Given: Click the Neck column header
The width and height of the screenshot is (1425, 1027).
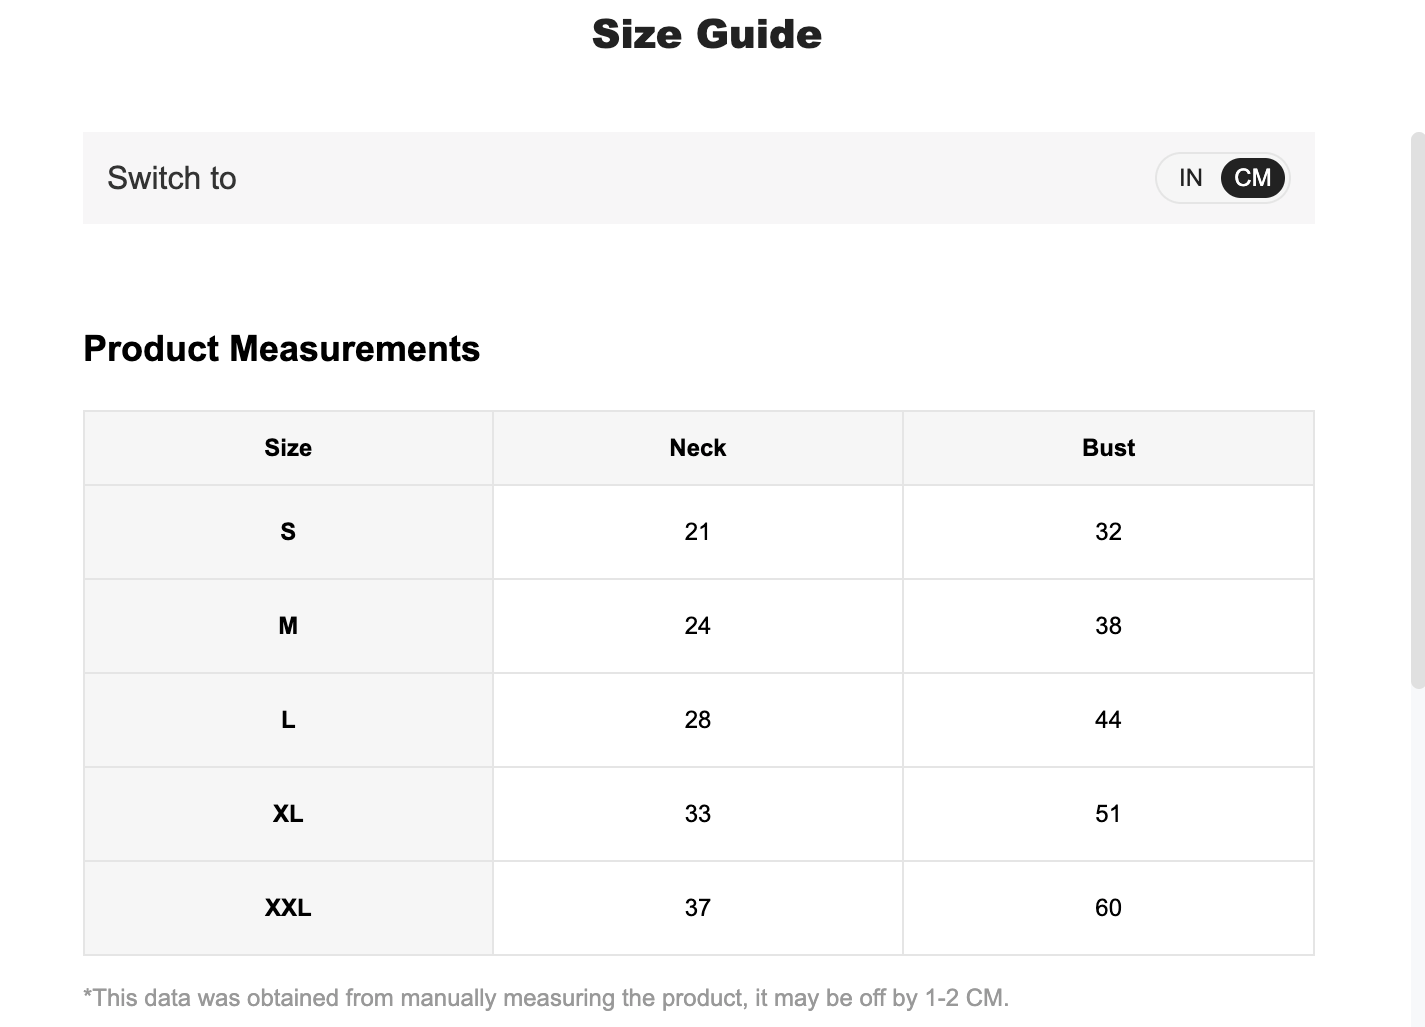Looking at the screenshot, I should click(698, 448).
